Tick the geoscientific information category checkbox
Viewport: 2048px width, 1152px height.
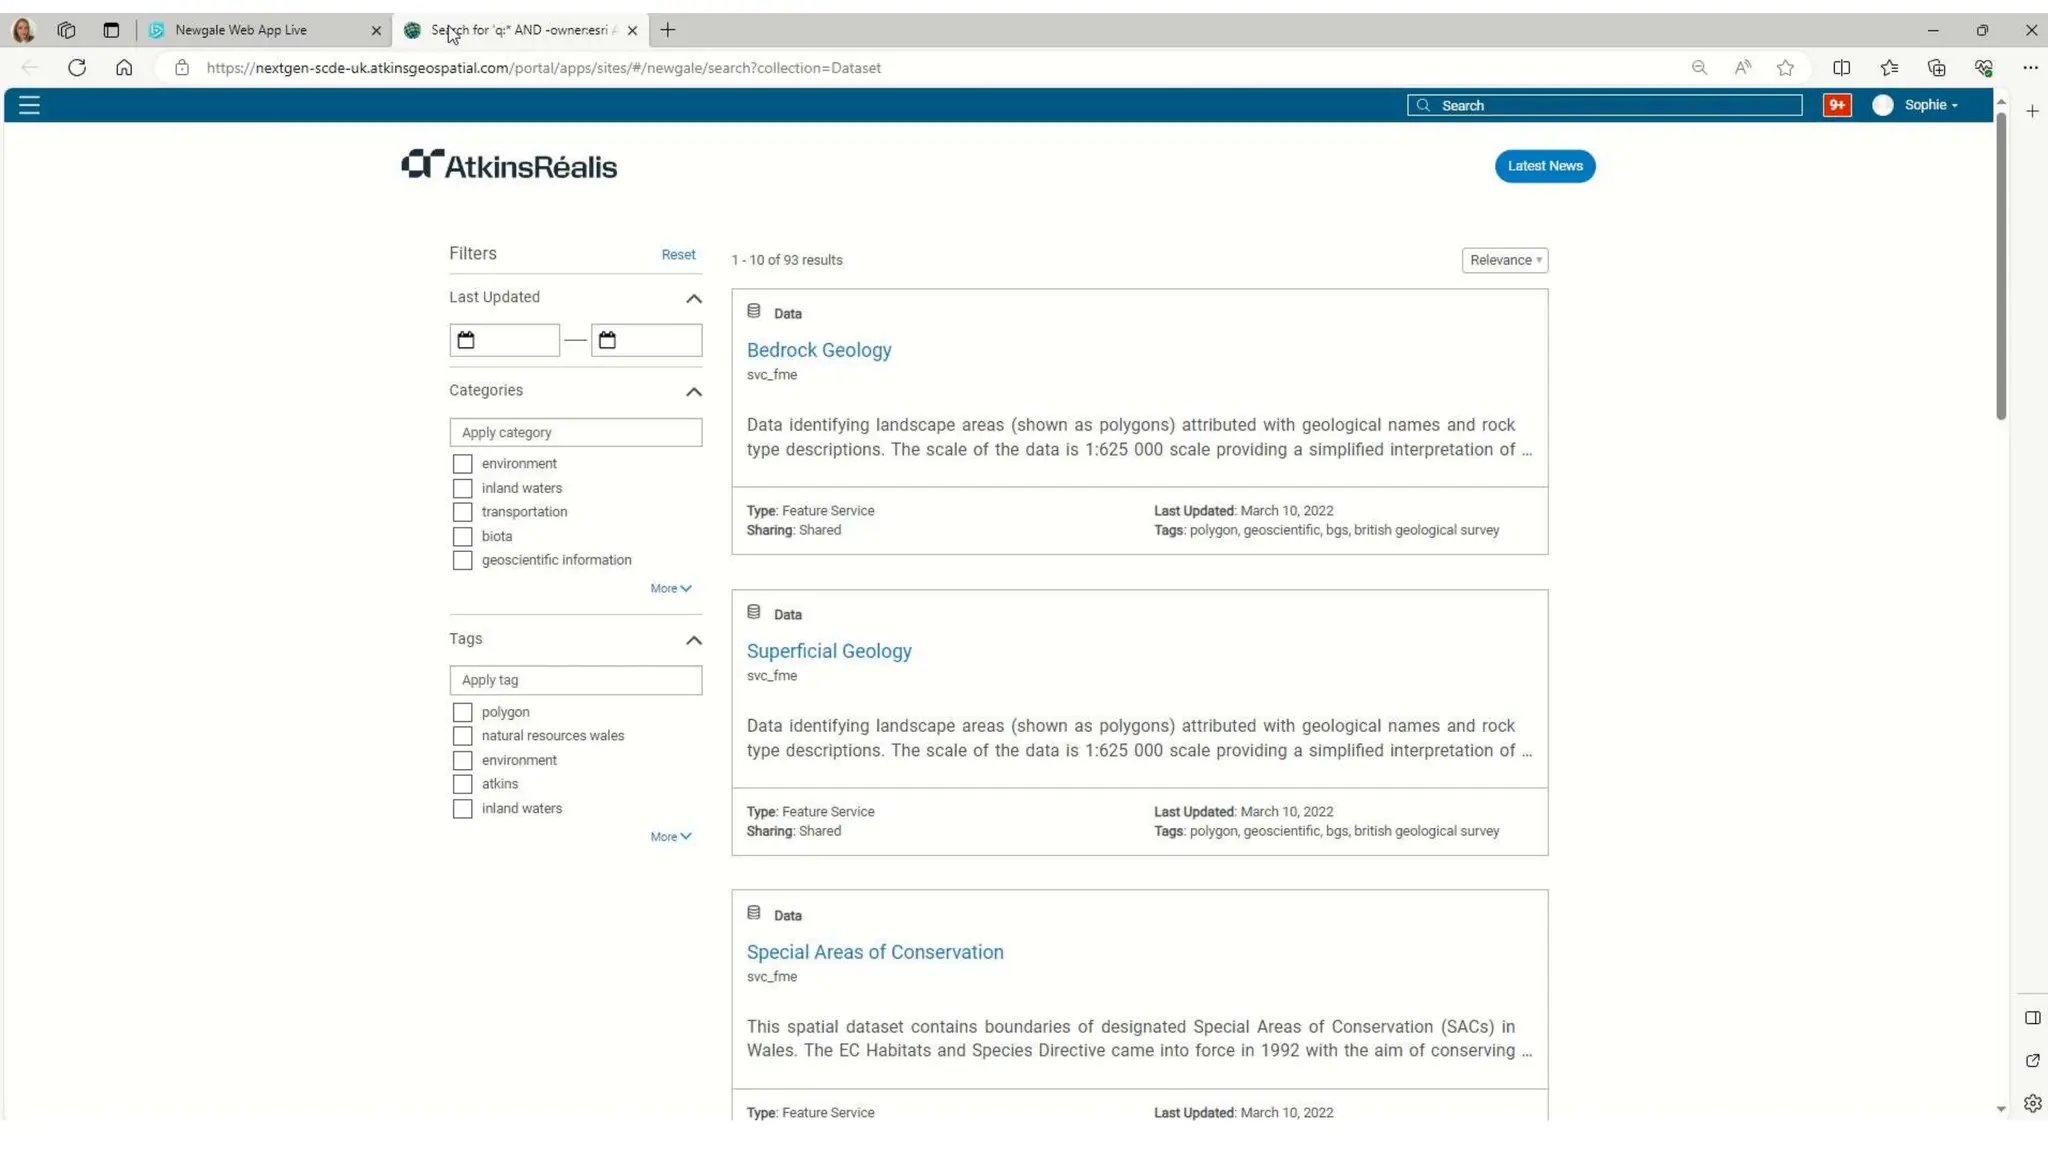pyautogui.click(x=462, y=560)
